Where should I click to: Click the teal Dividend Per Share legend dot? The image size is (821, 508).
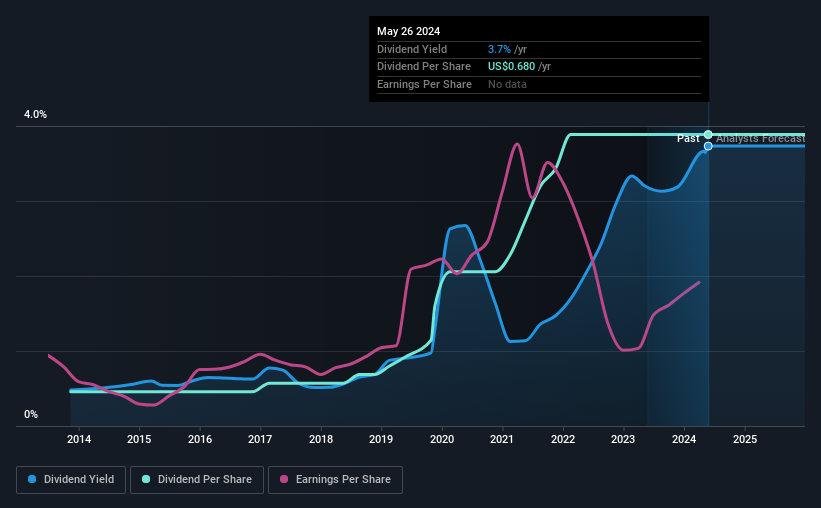click(146, 479)
